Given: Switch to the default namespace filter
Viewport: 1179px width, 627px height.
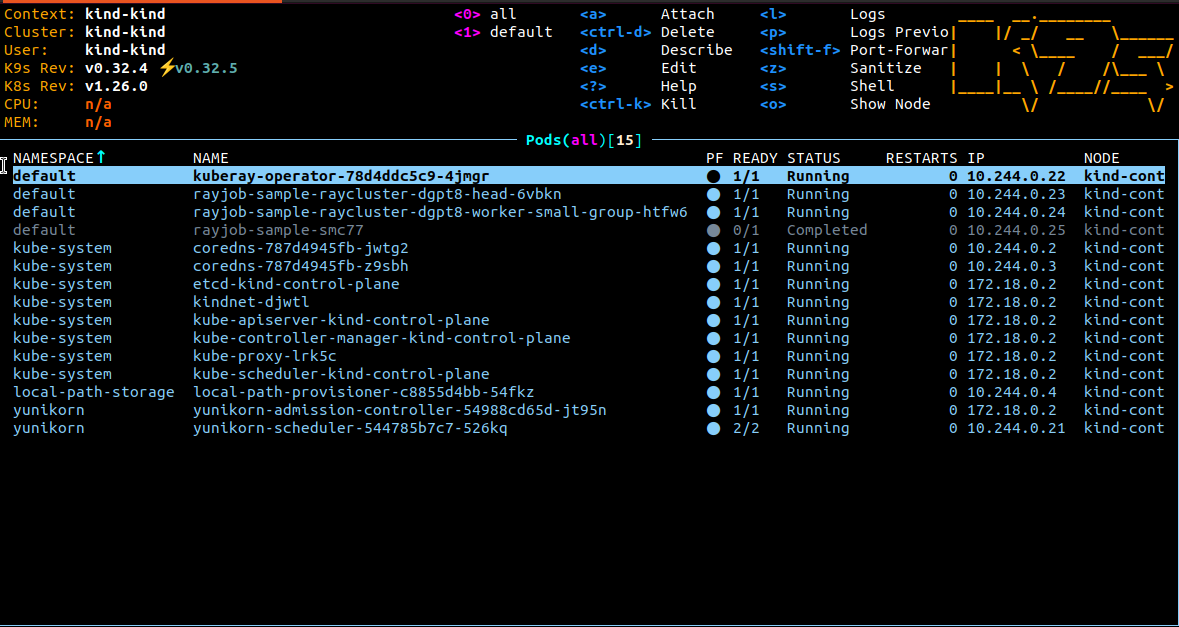Looking at the screenshot, I should click(520, 32).
